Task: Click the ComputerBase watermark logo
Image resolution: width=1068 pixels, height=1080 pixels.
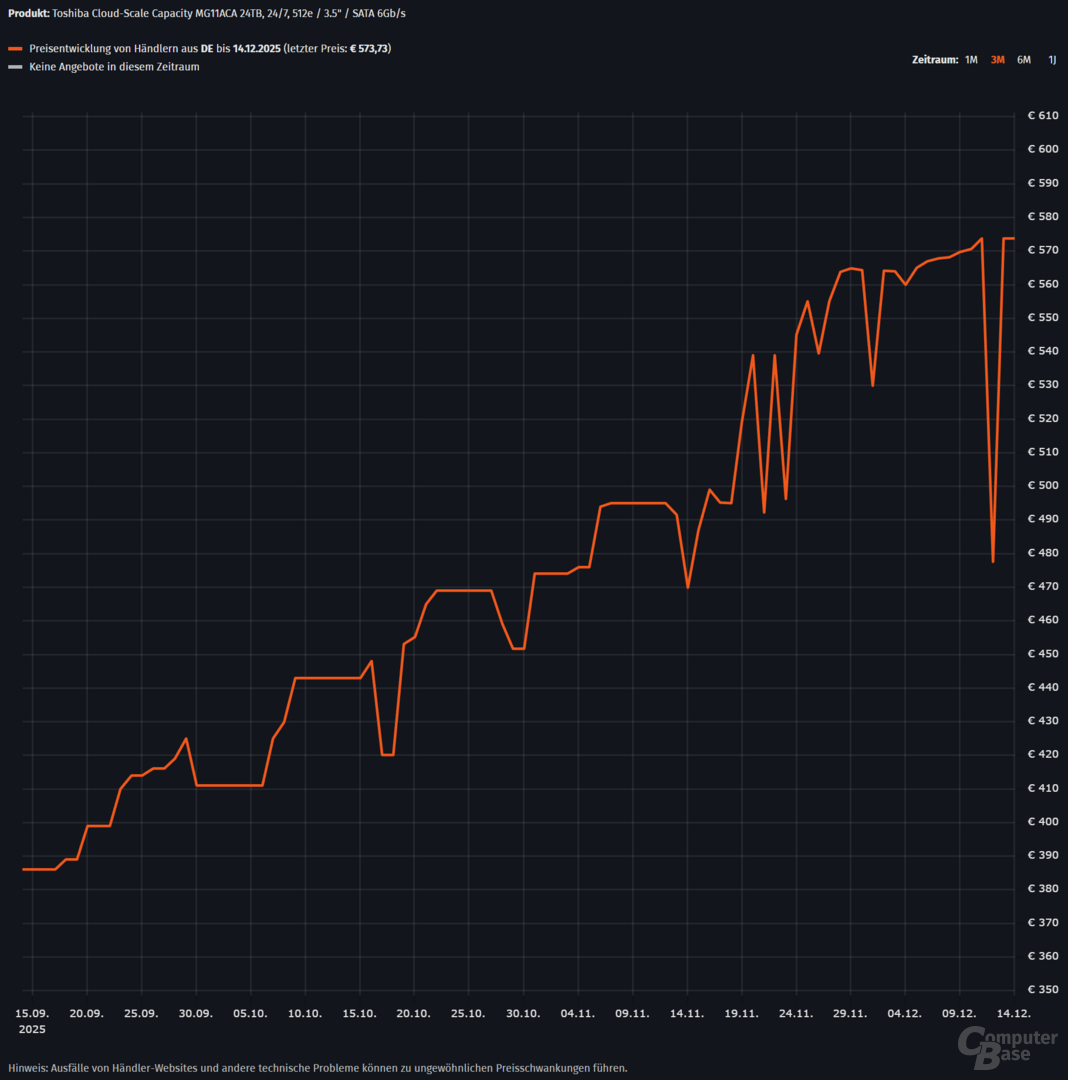Action: click(1007, 1045)
